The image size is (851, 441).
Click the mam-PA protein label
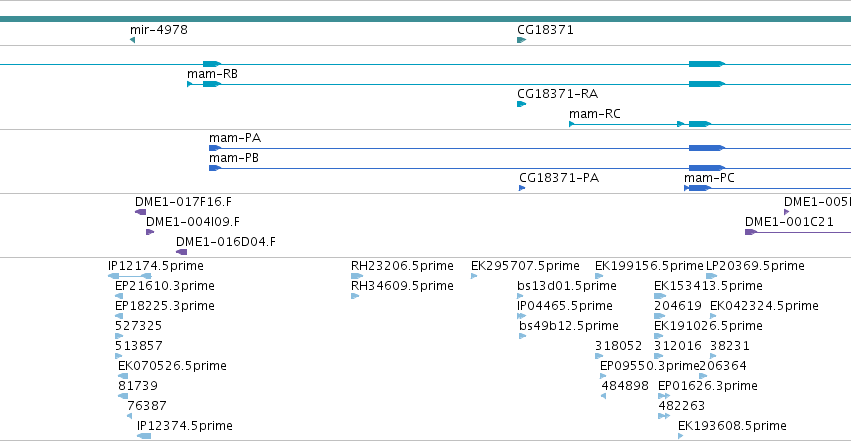point(234,138)
